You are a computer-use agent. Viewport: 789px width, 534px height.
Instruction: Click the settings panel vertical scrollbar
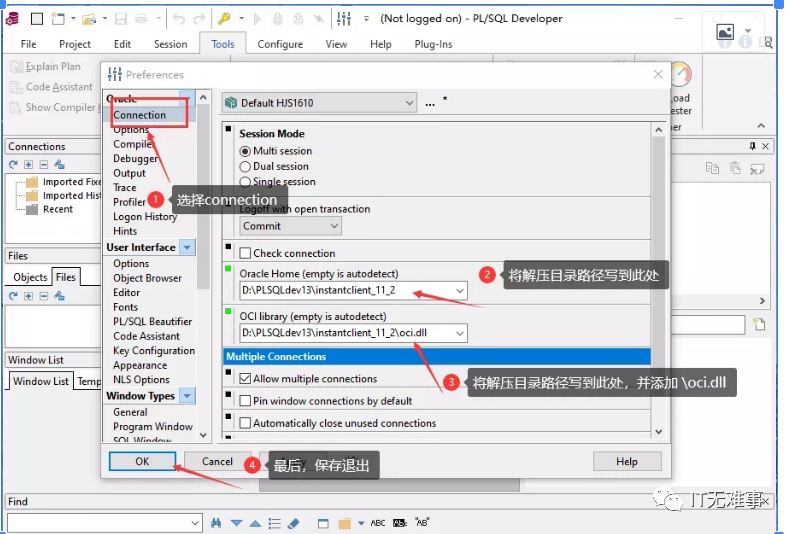click(x=658, y=280)
